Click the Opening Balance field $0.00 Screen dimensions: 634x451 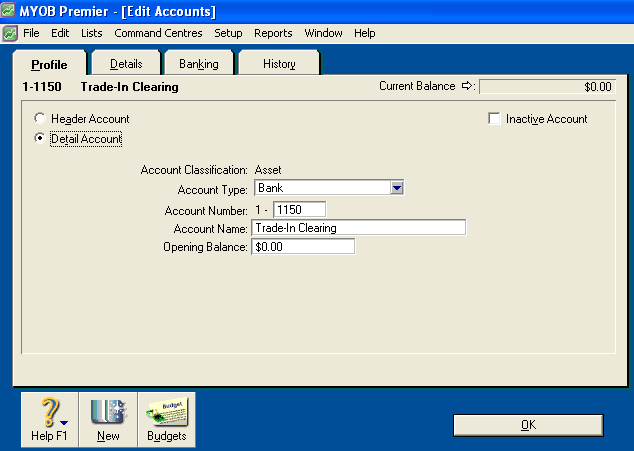303,246
